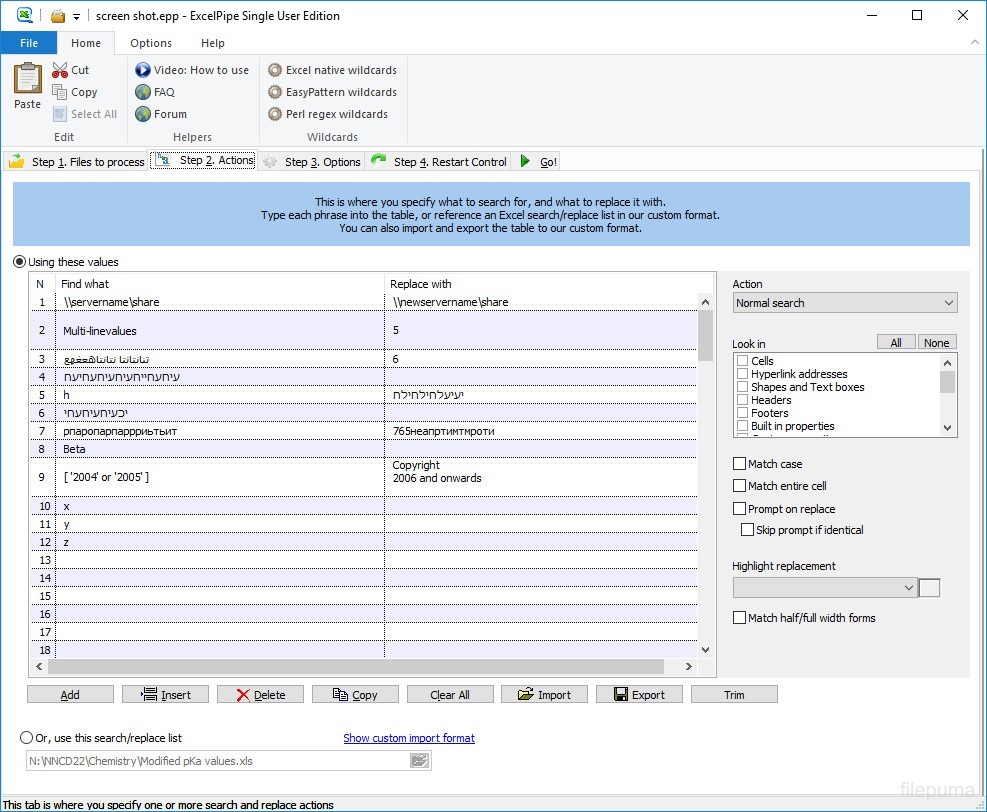
Task: Go to the Step 3. Options tab
Action: pyautogui.click(x=312, y=161)
